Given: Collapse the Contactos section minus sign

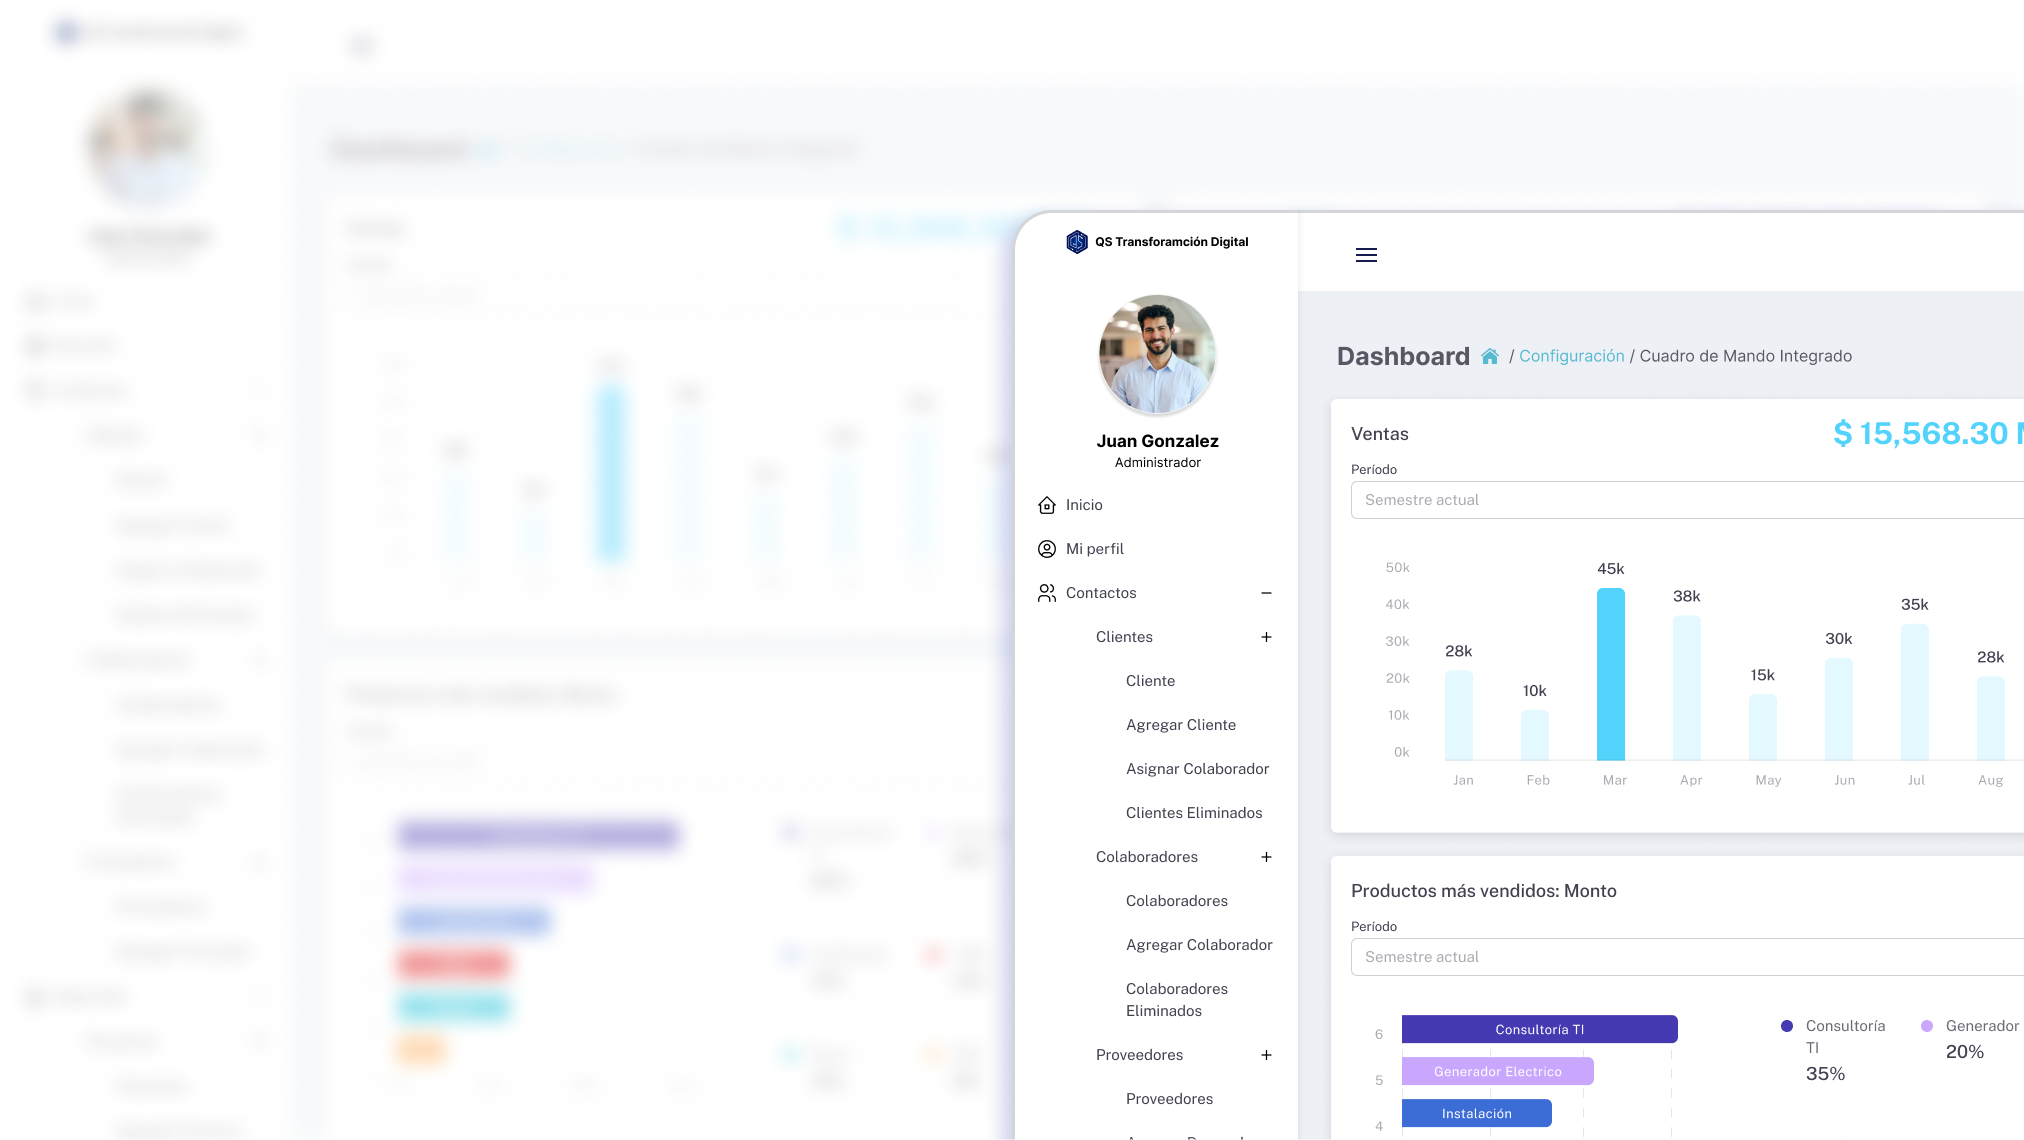Looking at the screenshot, I should [1266, 593].
